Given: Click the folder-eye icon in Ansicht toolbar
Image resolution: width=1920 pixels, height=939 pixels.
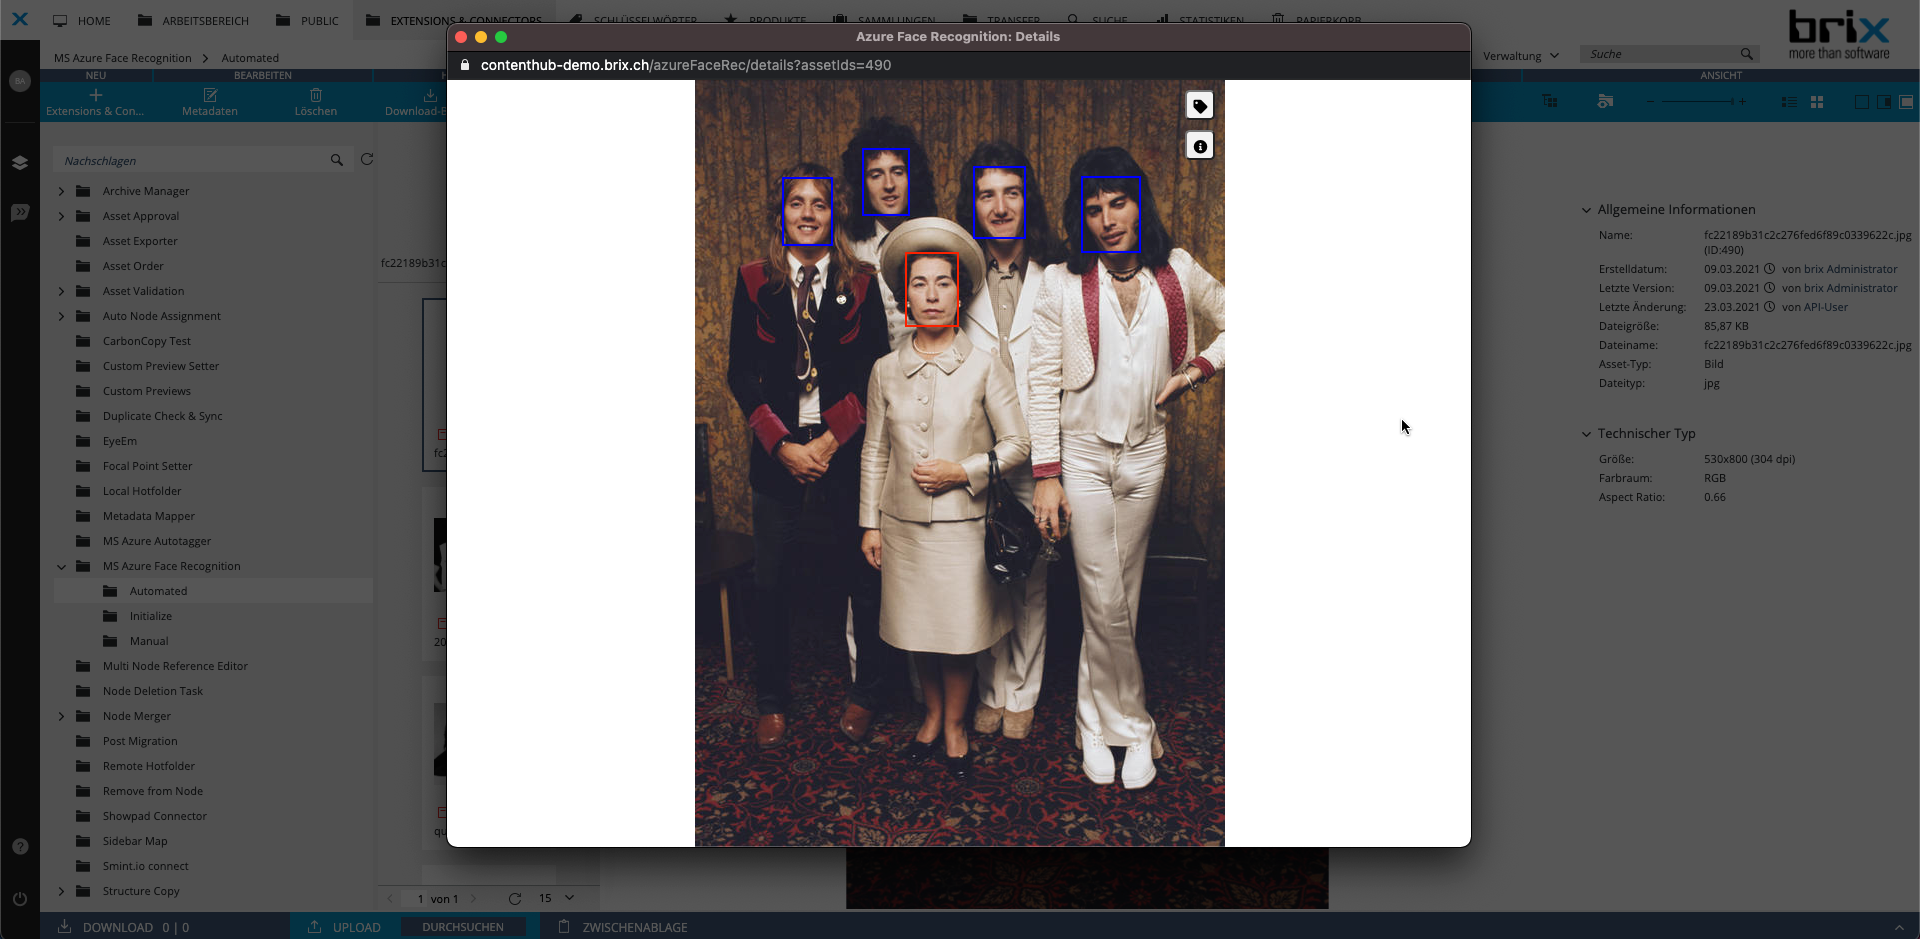Looking at the screenshot, I should pyautogui.click(x=1605, y=101).
